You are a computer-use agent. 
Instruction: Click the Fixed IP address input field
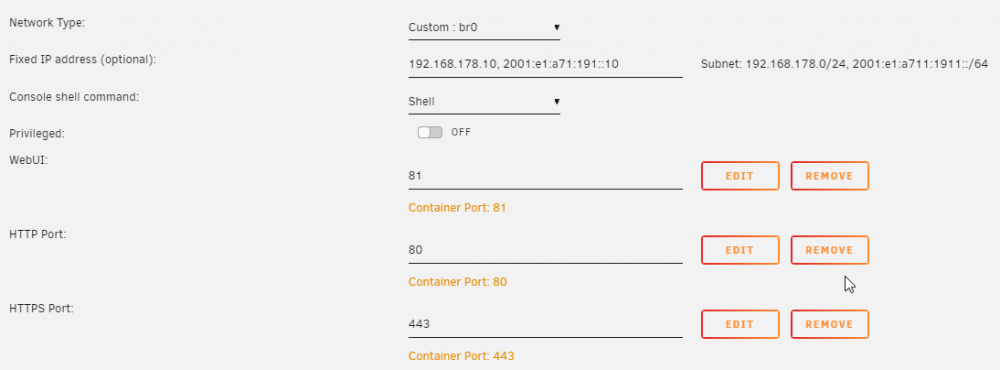(x=545, y=64)
